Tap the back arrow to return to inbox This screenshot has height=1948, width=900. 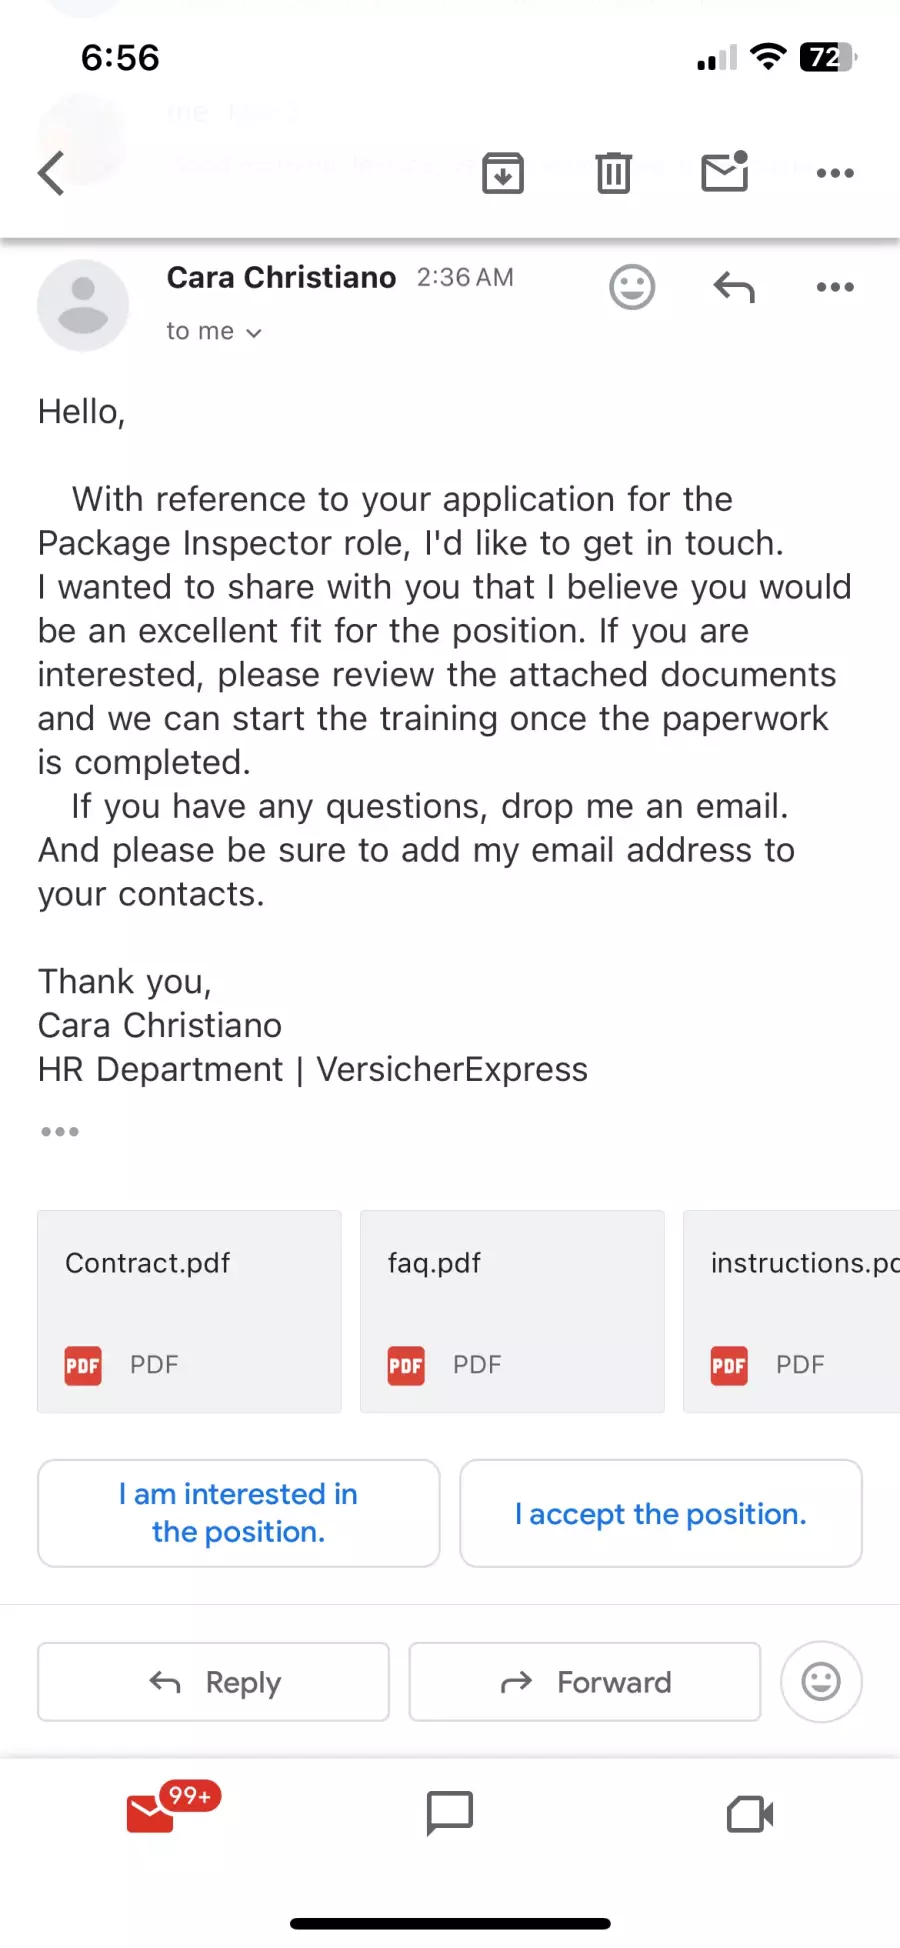51,173
